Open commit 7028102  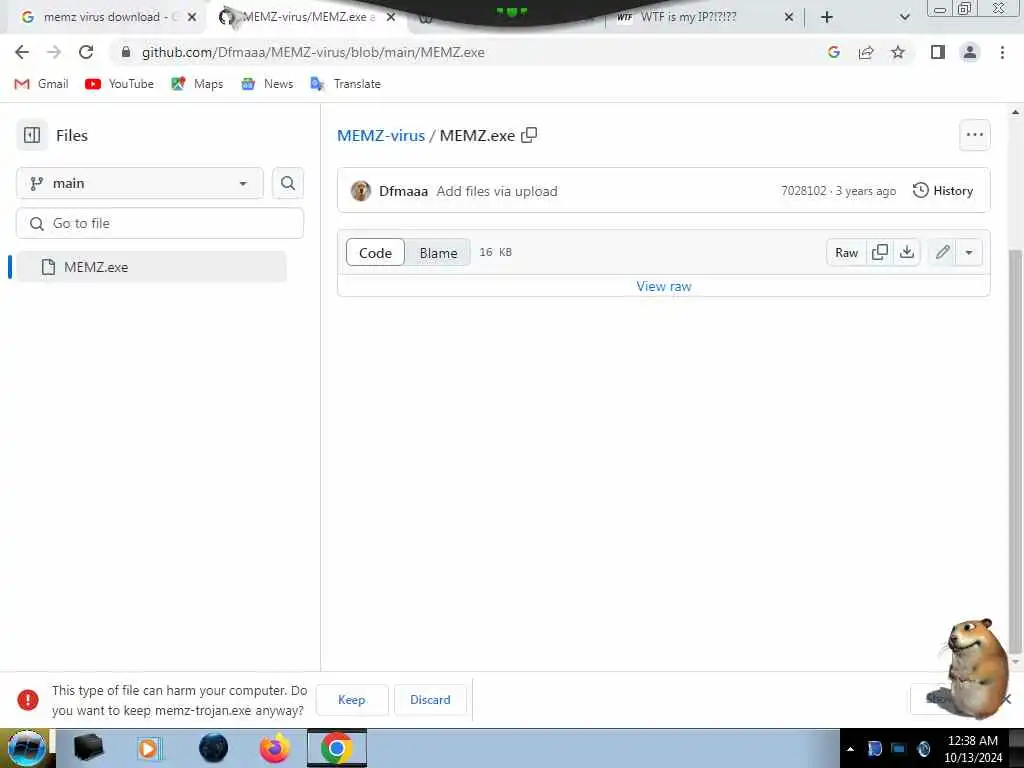(x=803, y=191)
